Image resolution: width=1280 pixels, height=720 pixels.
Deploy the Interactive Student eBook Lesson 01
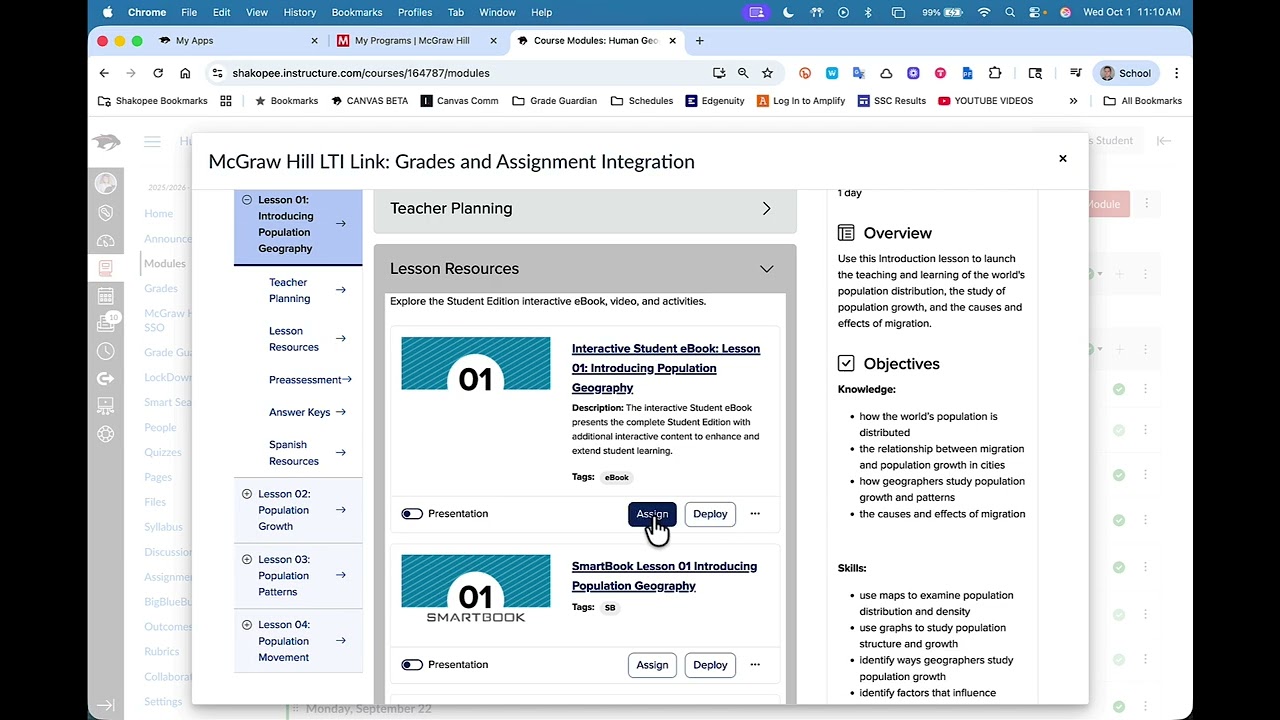(710, 514)
